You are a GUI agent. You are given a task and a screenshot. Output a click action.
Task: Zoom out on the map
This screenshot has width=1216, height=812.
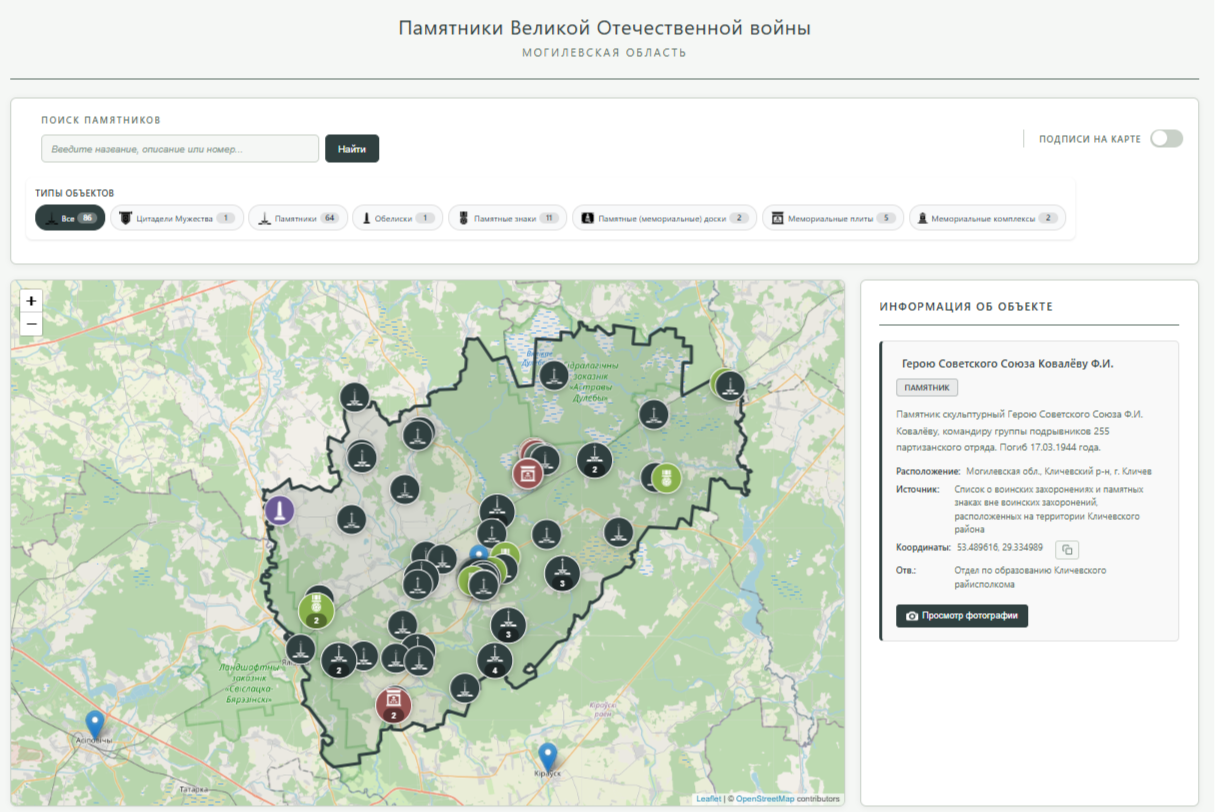point(31,324)
